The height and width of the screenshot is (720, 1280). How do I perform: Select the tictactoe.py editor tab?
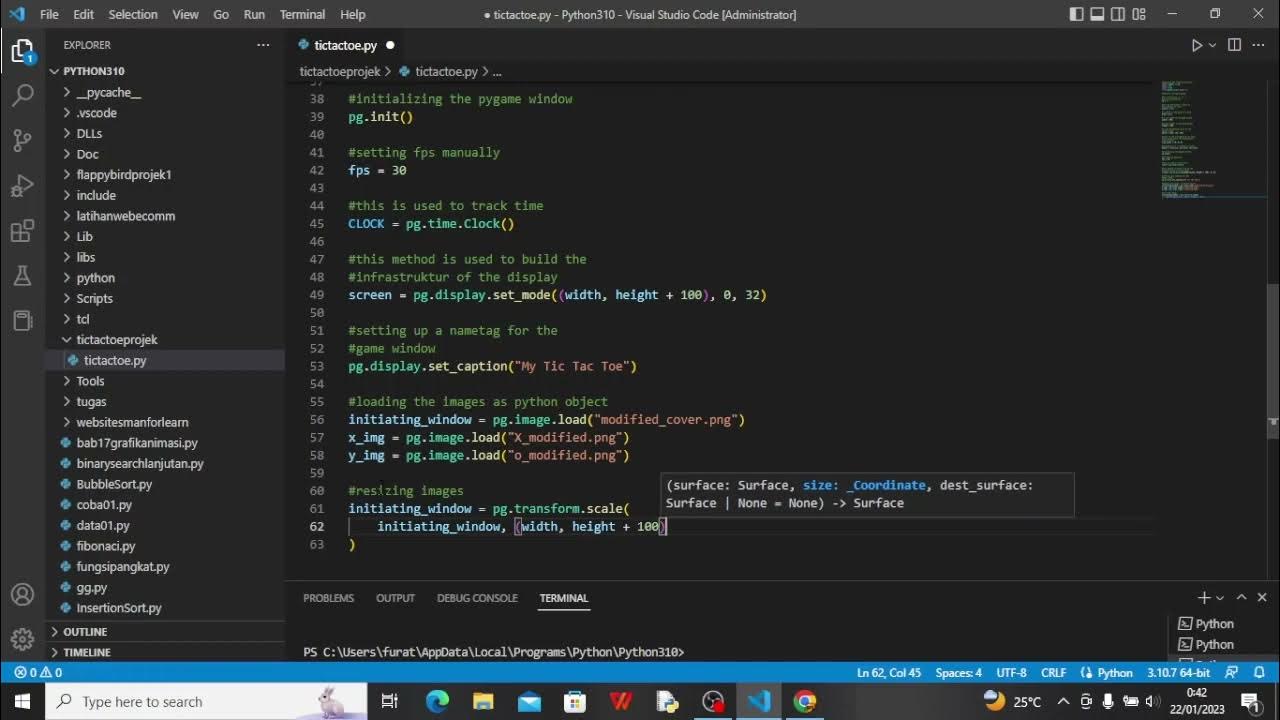[345, 45]
